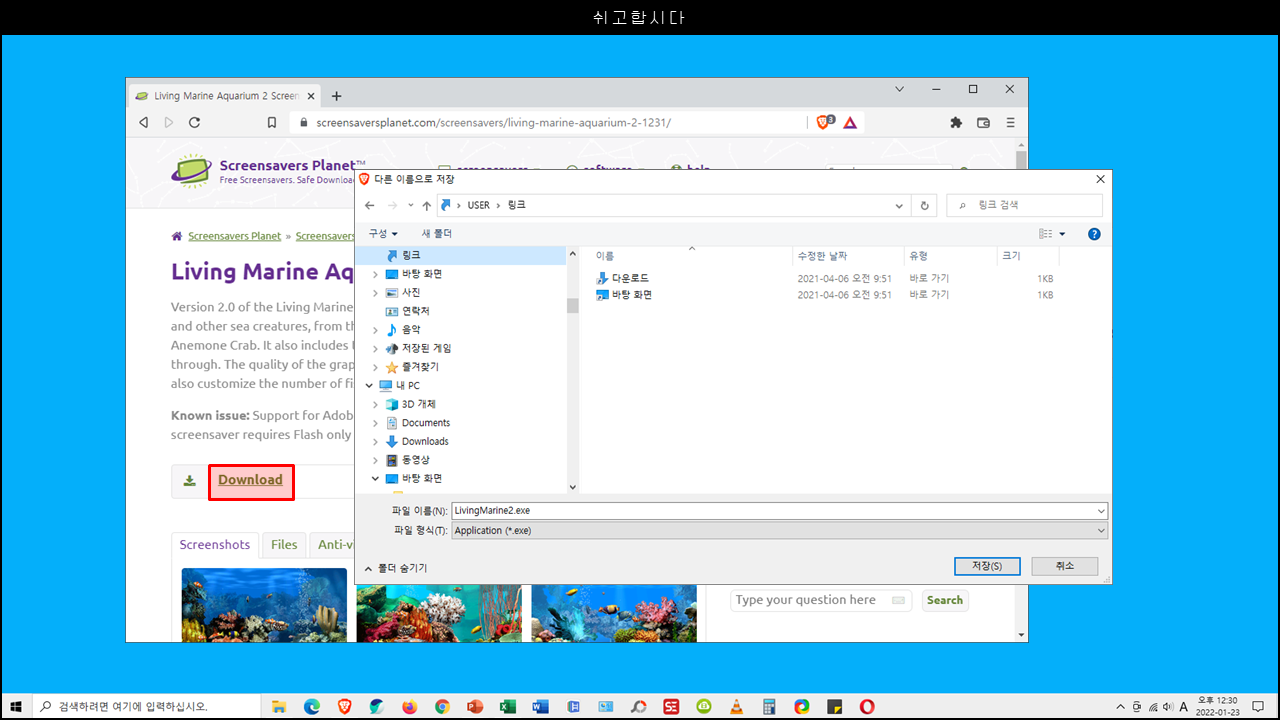Switch to the Screenshots tab on webpage
Screen dimensions: 1280x720
[x=215, y=545]
